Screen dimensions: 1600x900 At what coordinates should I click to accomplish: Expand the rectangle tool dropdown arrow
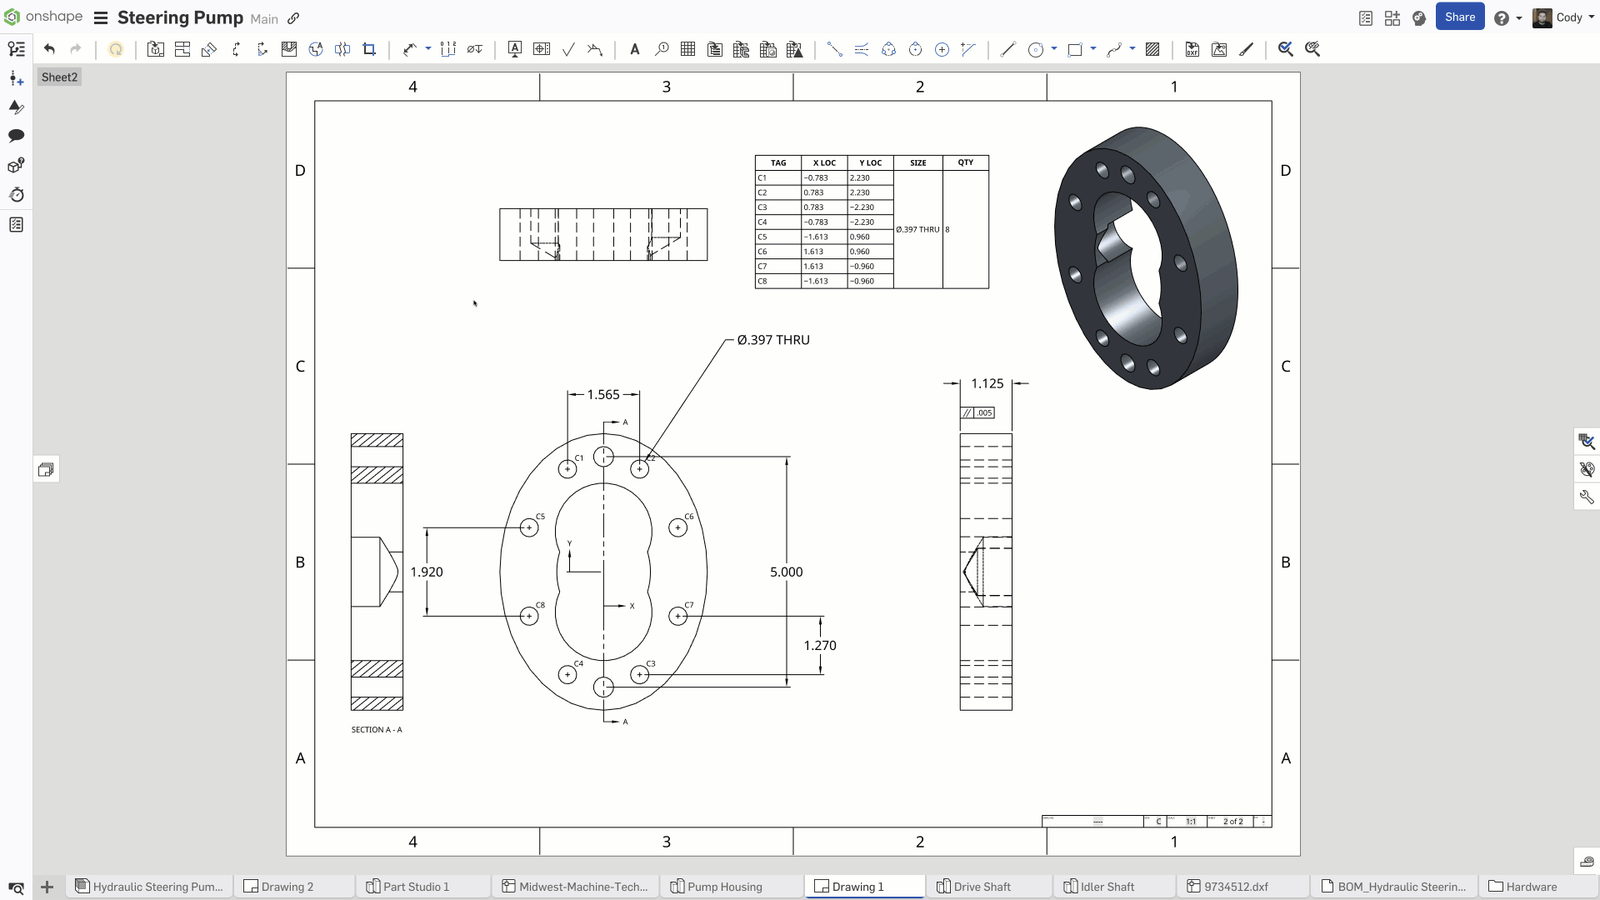point(1093,49)
